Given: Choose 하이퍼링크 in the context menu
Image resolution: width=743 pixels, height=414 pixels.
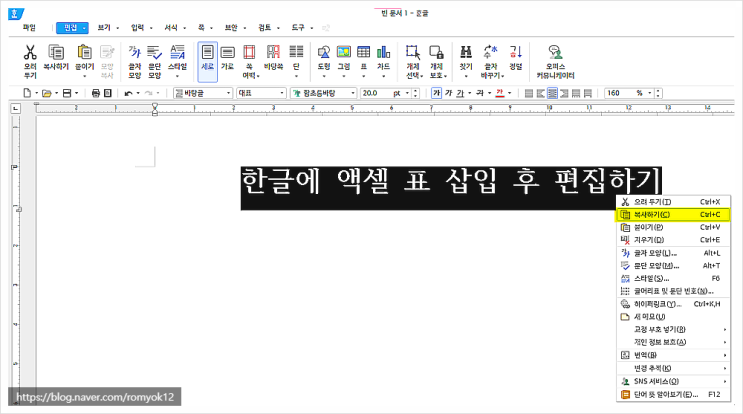Looking at the screenshot, I should pos(673,304).
